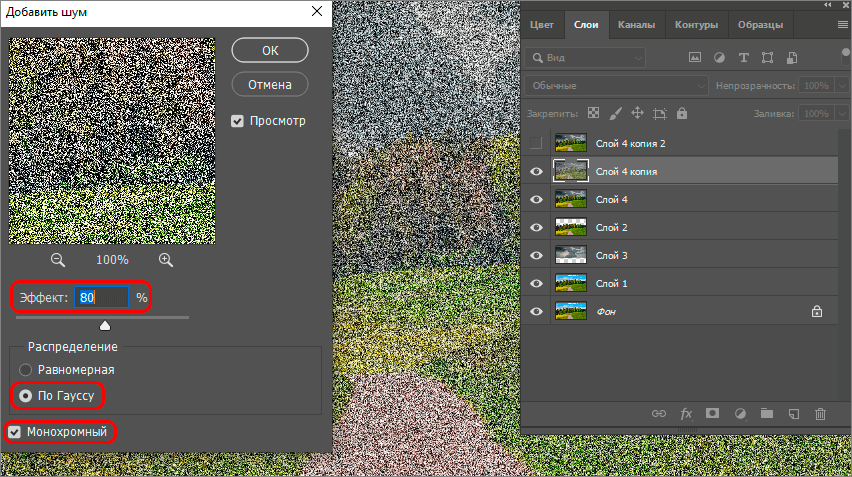Zoom in the noise preview with plus magnifier
This screenshot has height=477, width=852.
point(166,260)
